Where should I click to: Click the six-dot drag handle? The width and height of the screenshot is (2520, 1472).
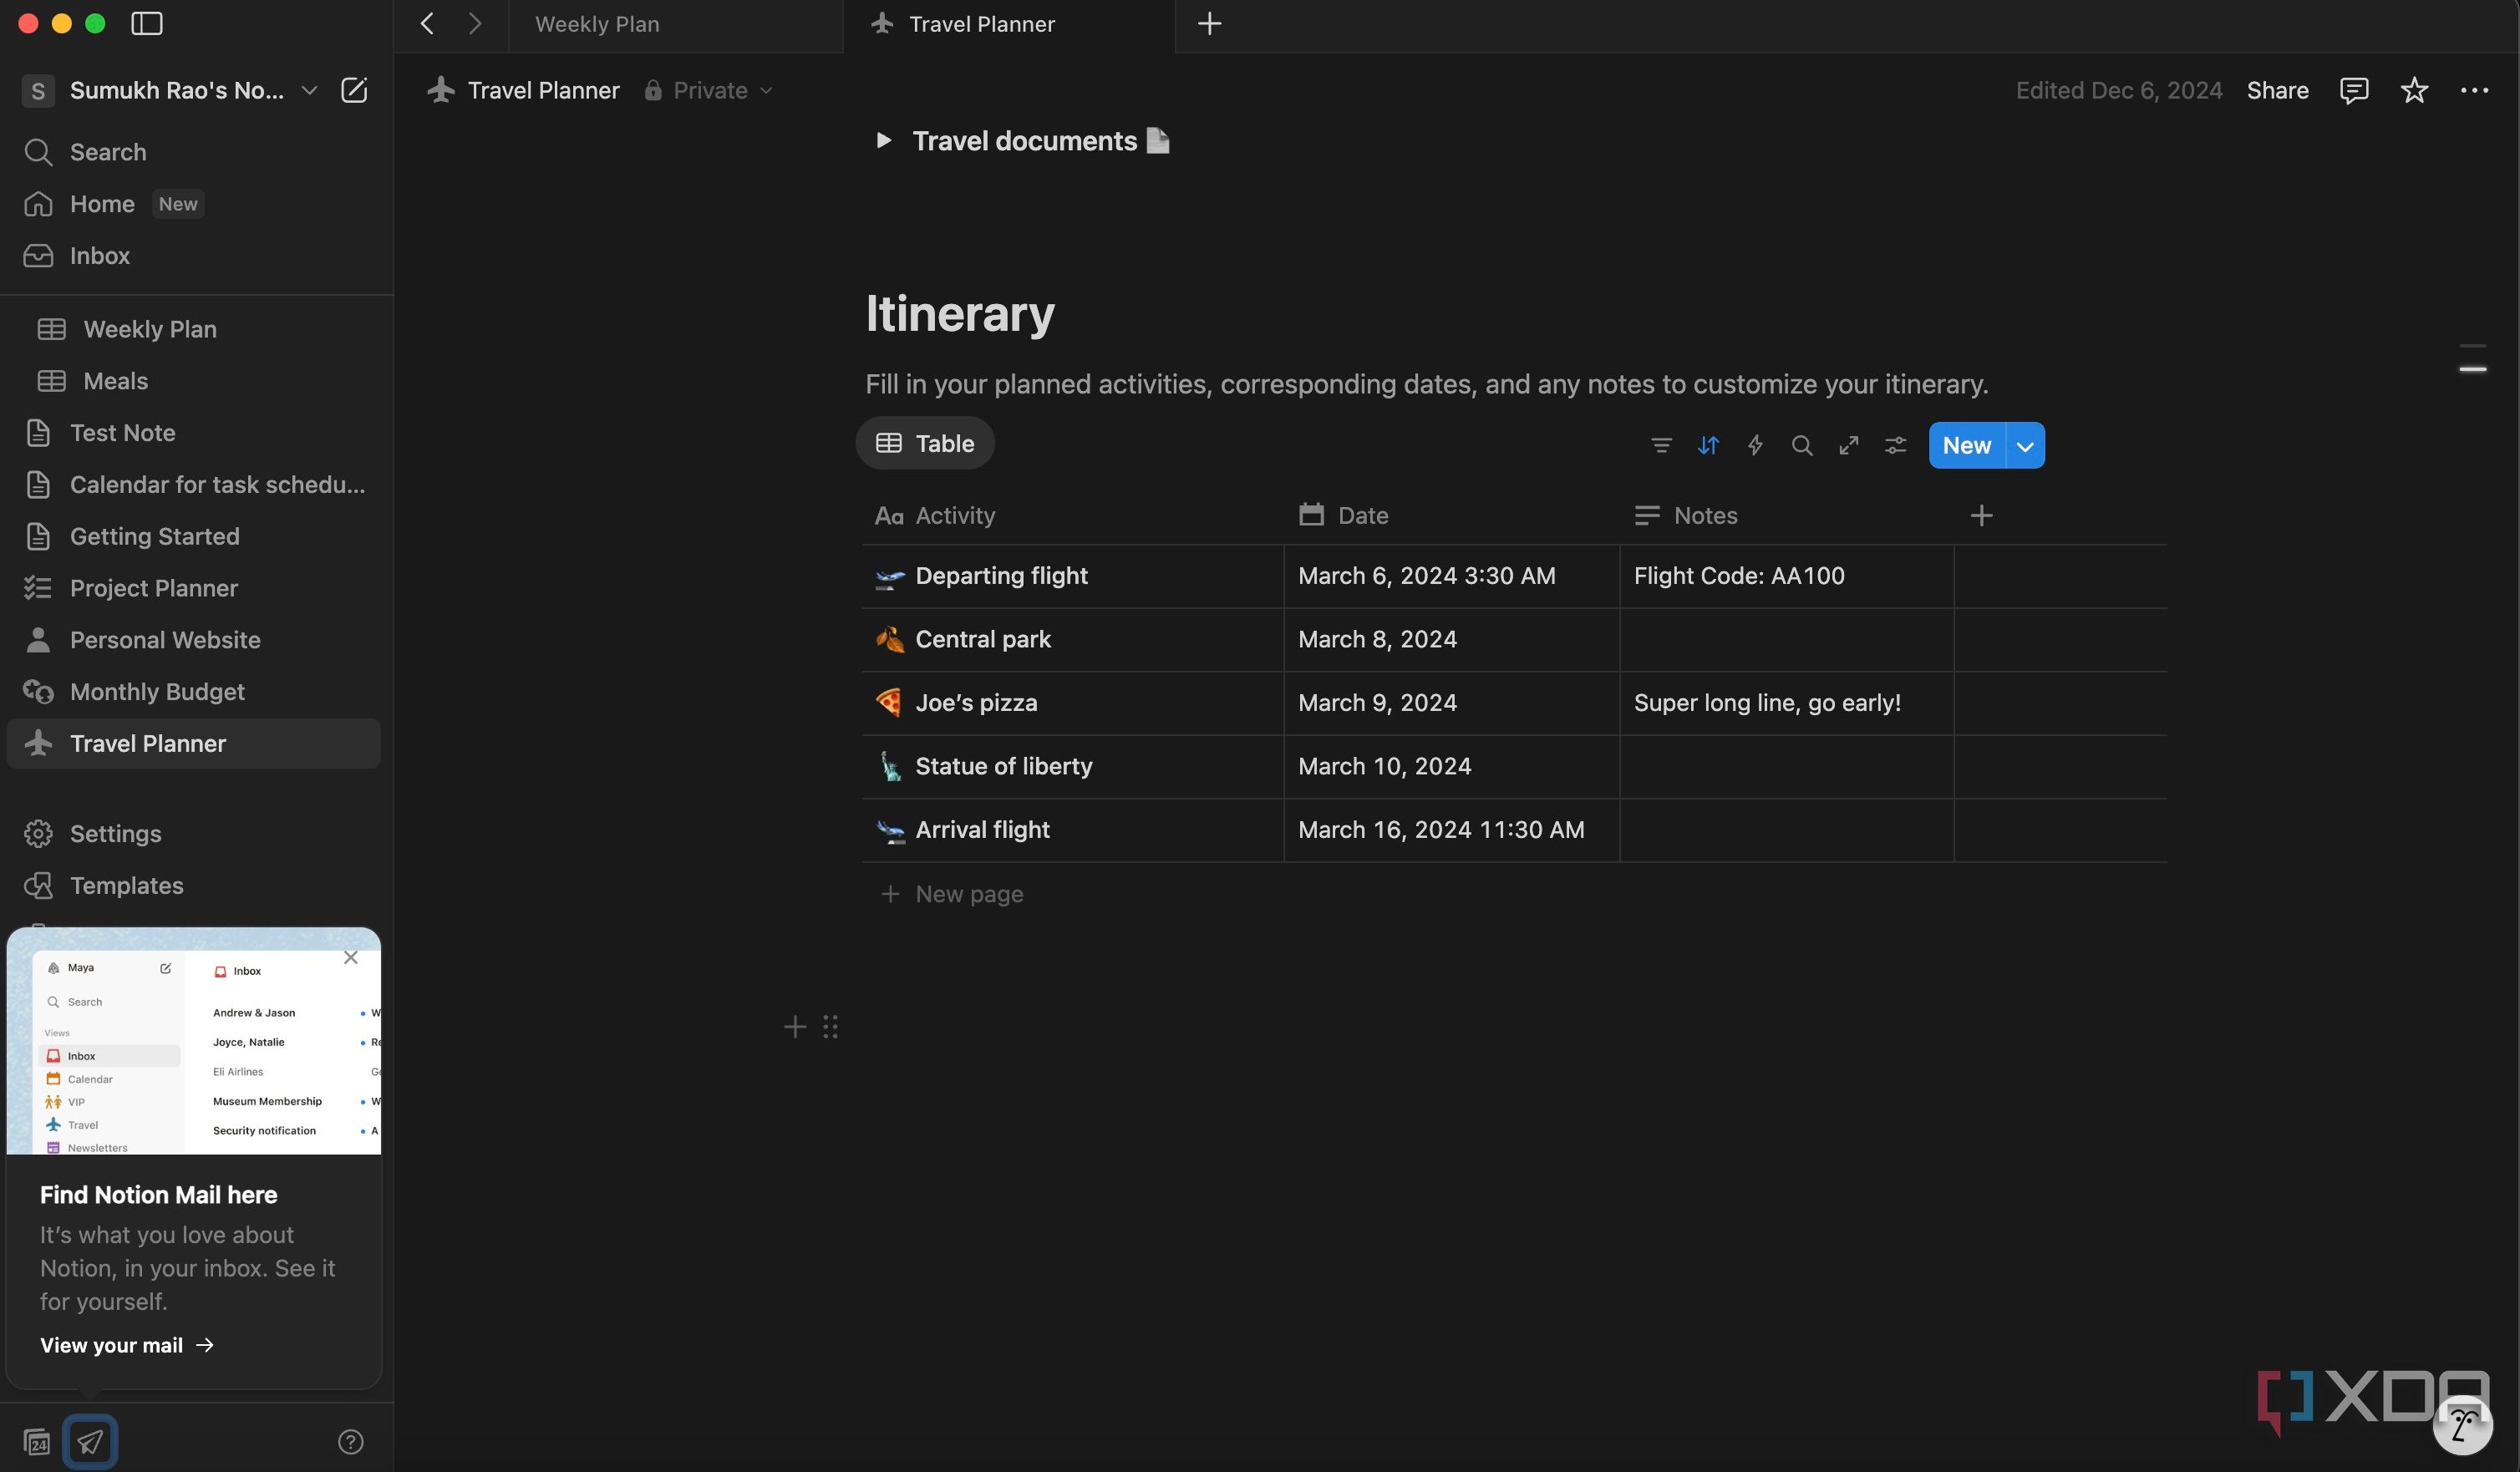[830, 1027]
